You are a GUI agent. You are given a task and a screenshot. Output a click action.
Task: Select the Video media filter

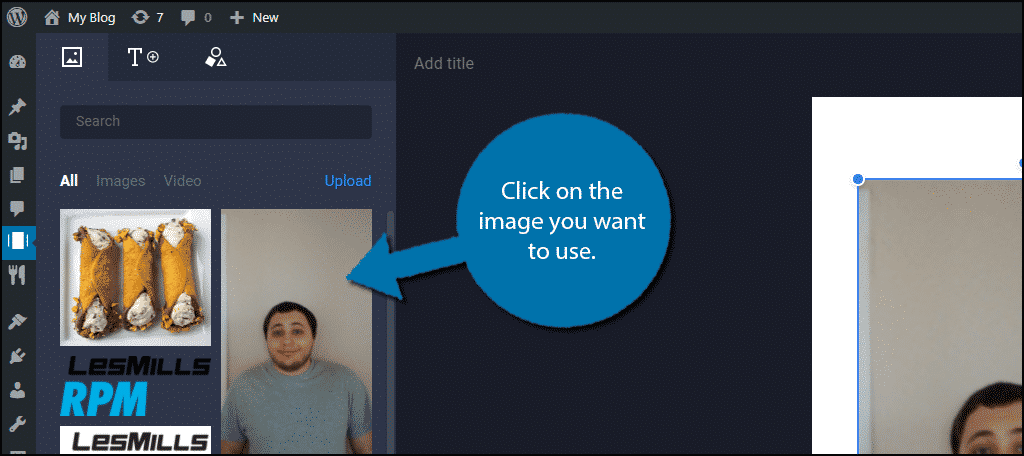click(182, 181)
